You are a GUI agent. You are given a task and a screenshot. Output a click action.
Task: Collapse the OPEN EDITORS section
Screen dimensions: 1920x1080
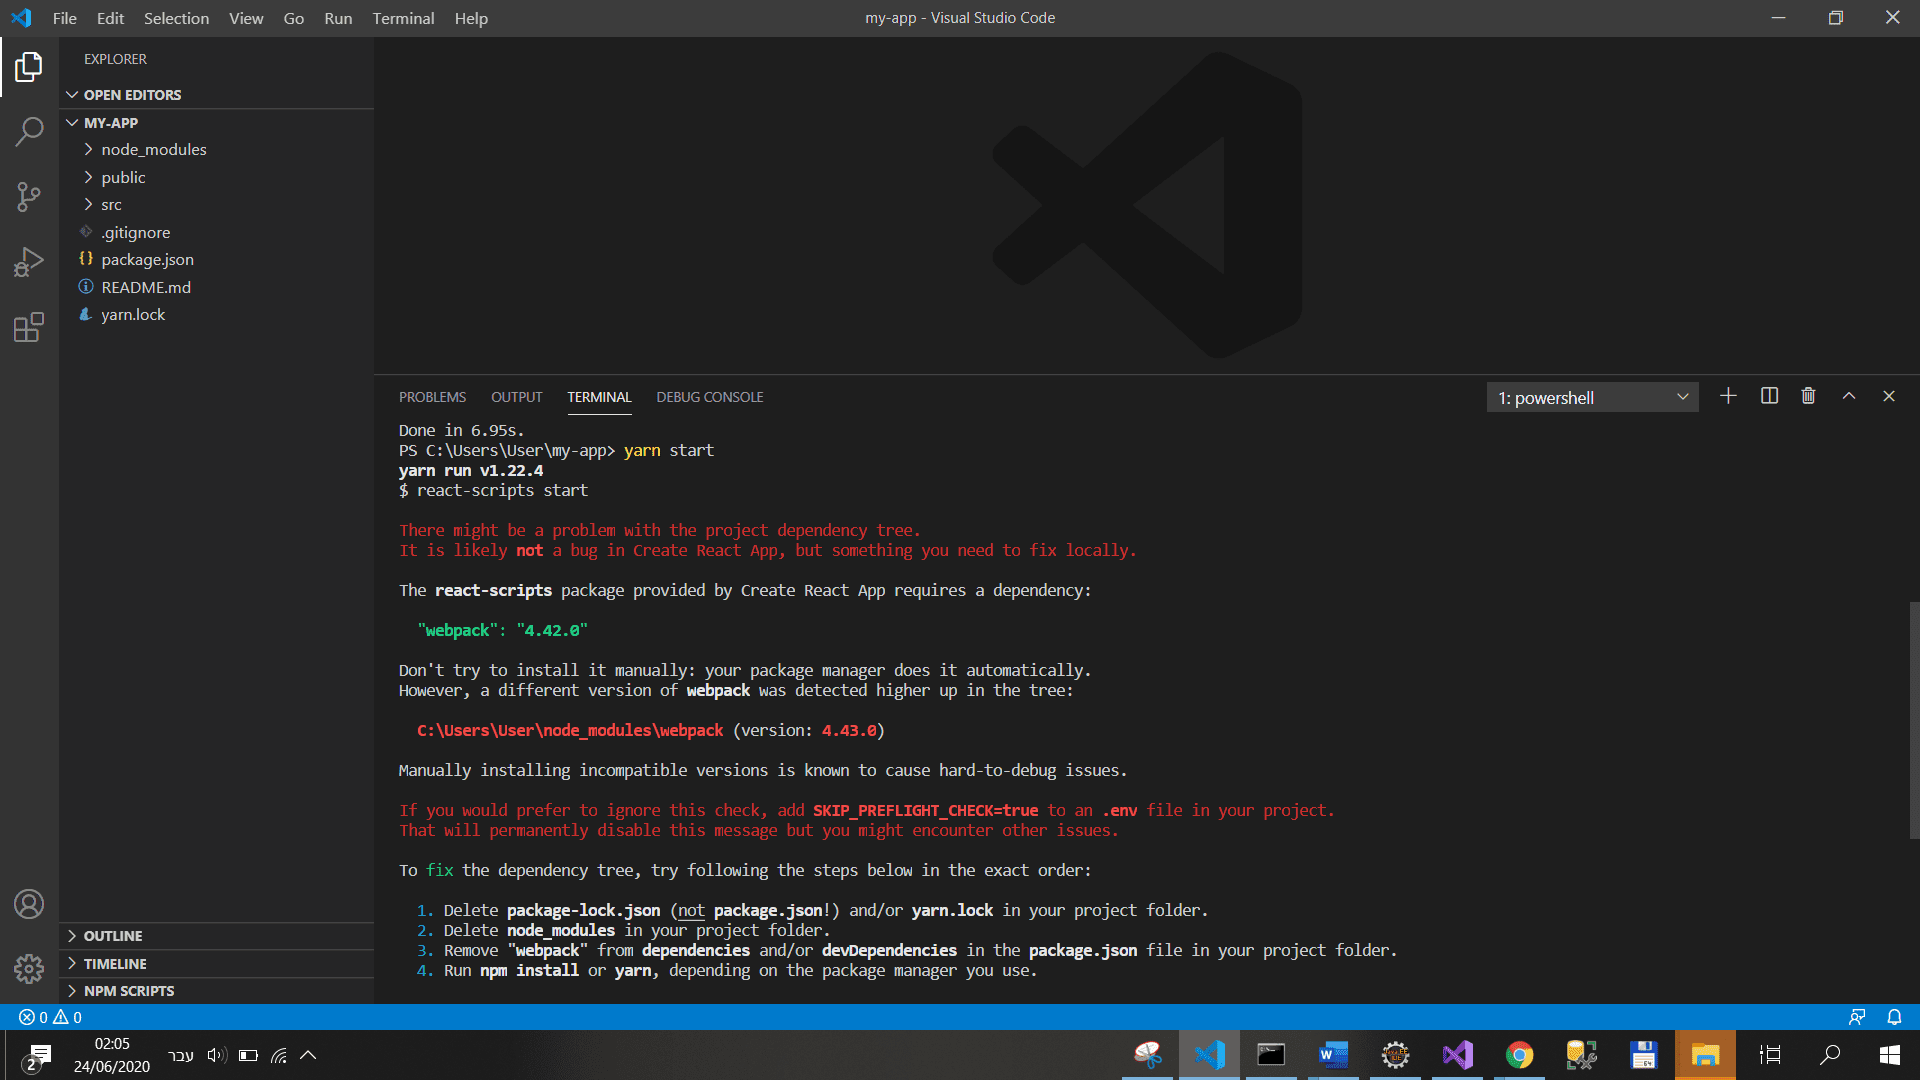[x=216, y=95]
